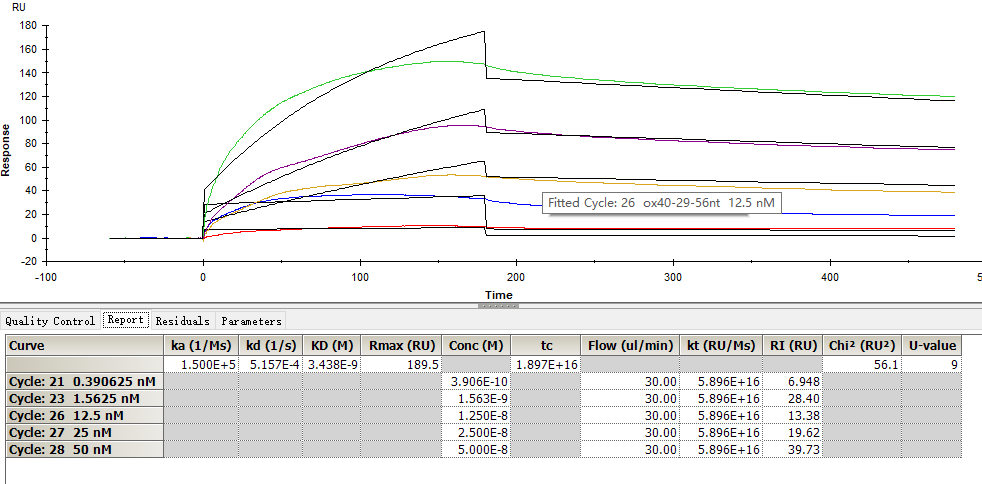Click the KD value 3.438E-9 cell
This screenshot has height=484, width=982.
tap(331, 365)
